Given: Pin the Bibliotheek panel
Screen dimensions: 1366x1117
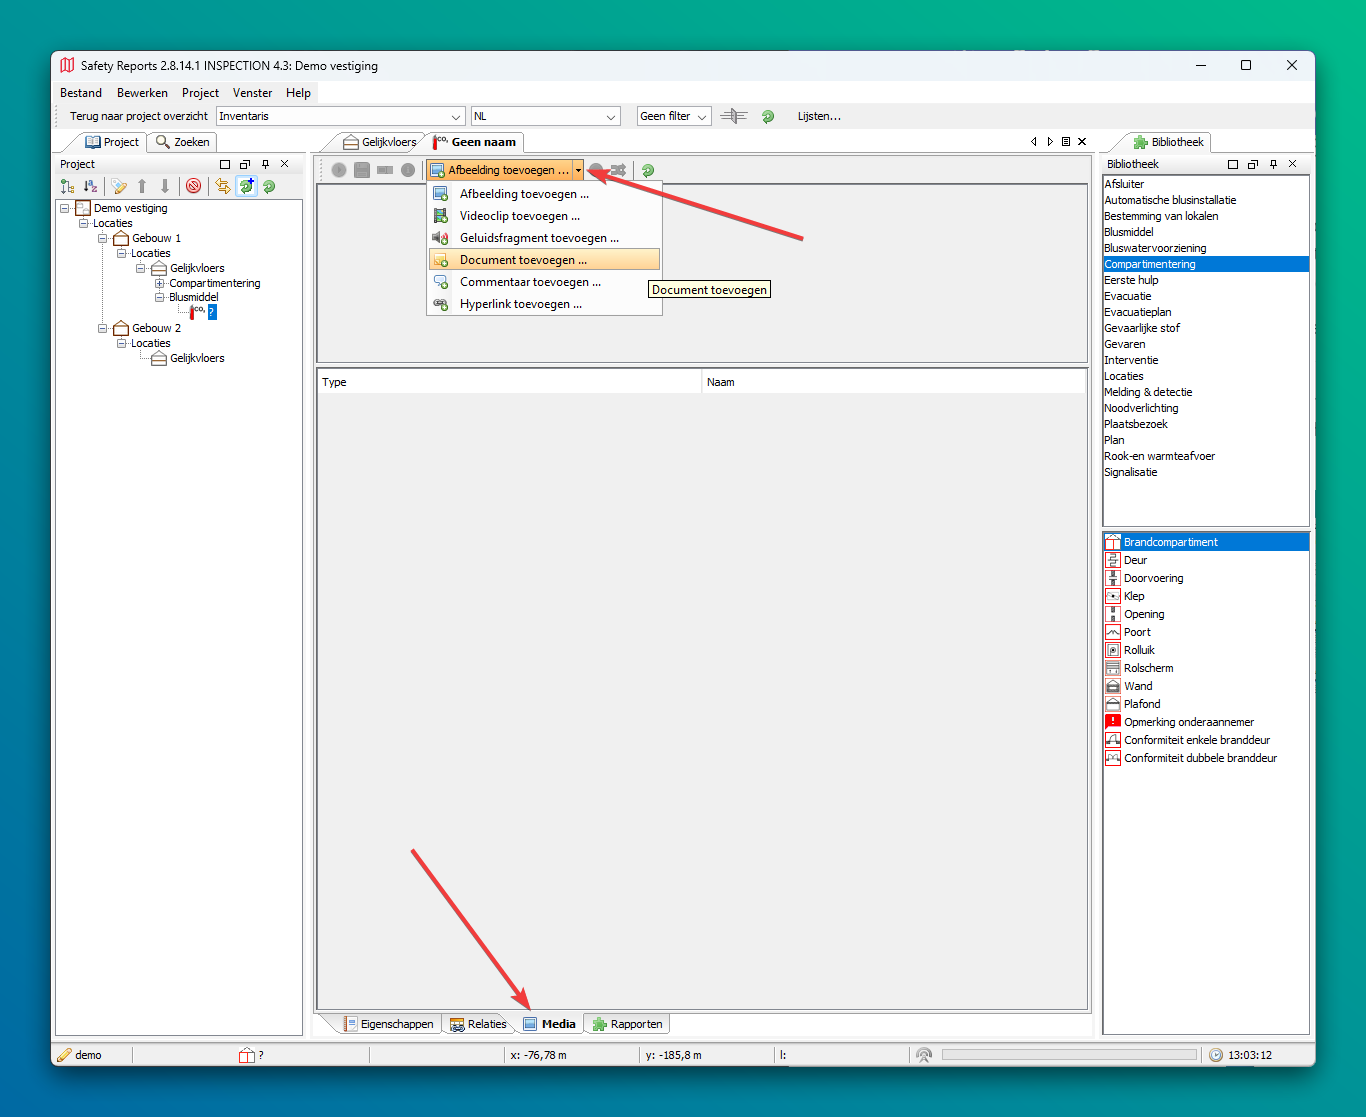Looking at the screenshot, I should [1273, 164].
